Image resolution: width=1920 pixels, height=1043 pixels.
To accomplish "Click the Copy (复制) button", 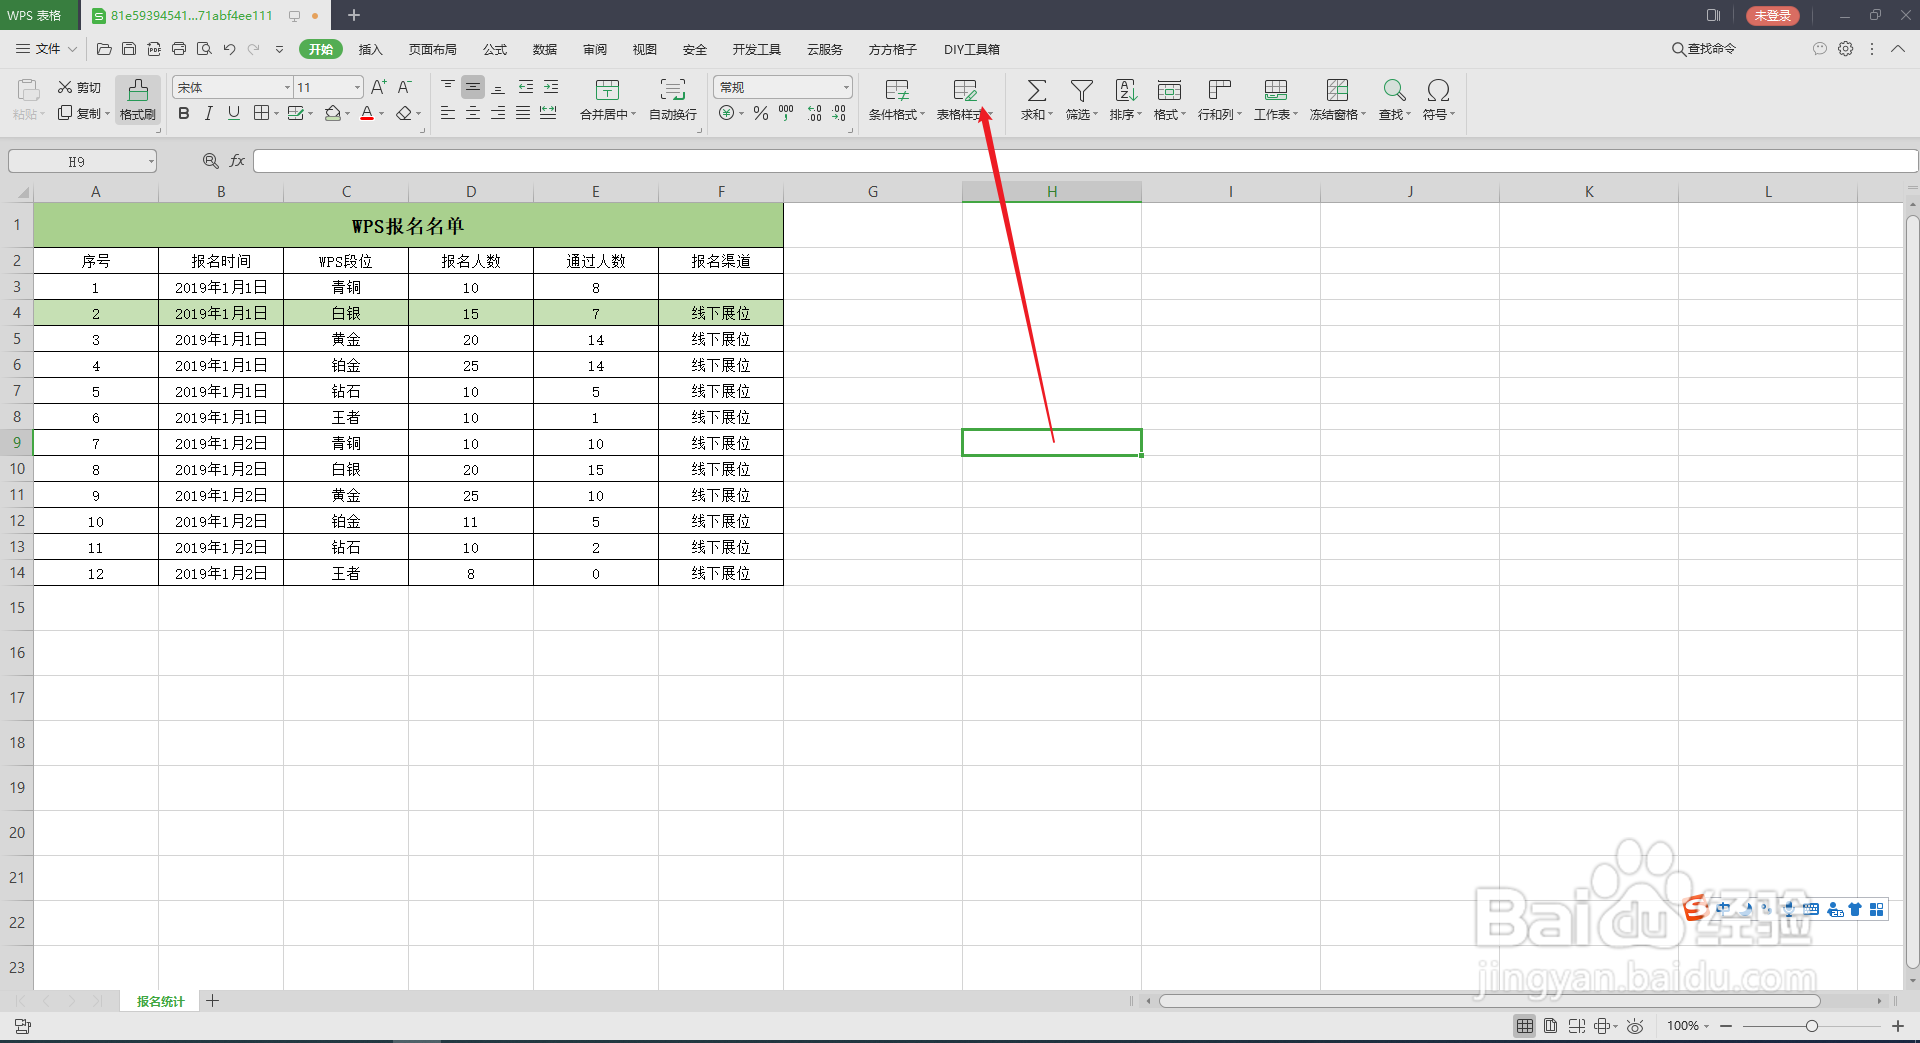I will tap(82, 113).
